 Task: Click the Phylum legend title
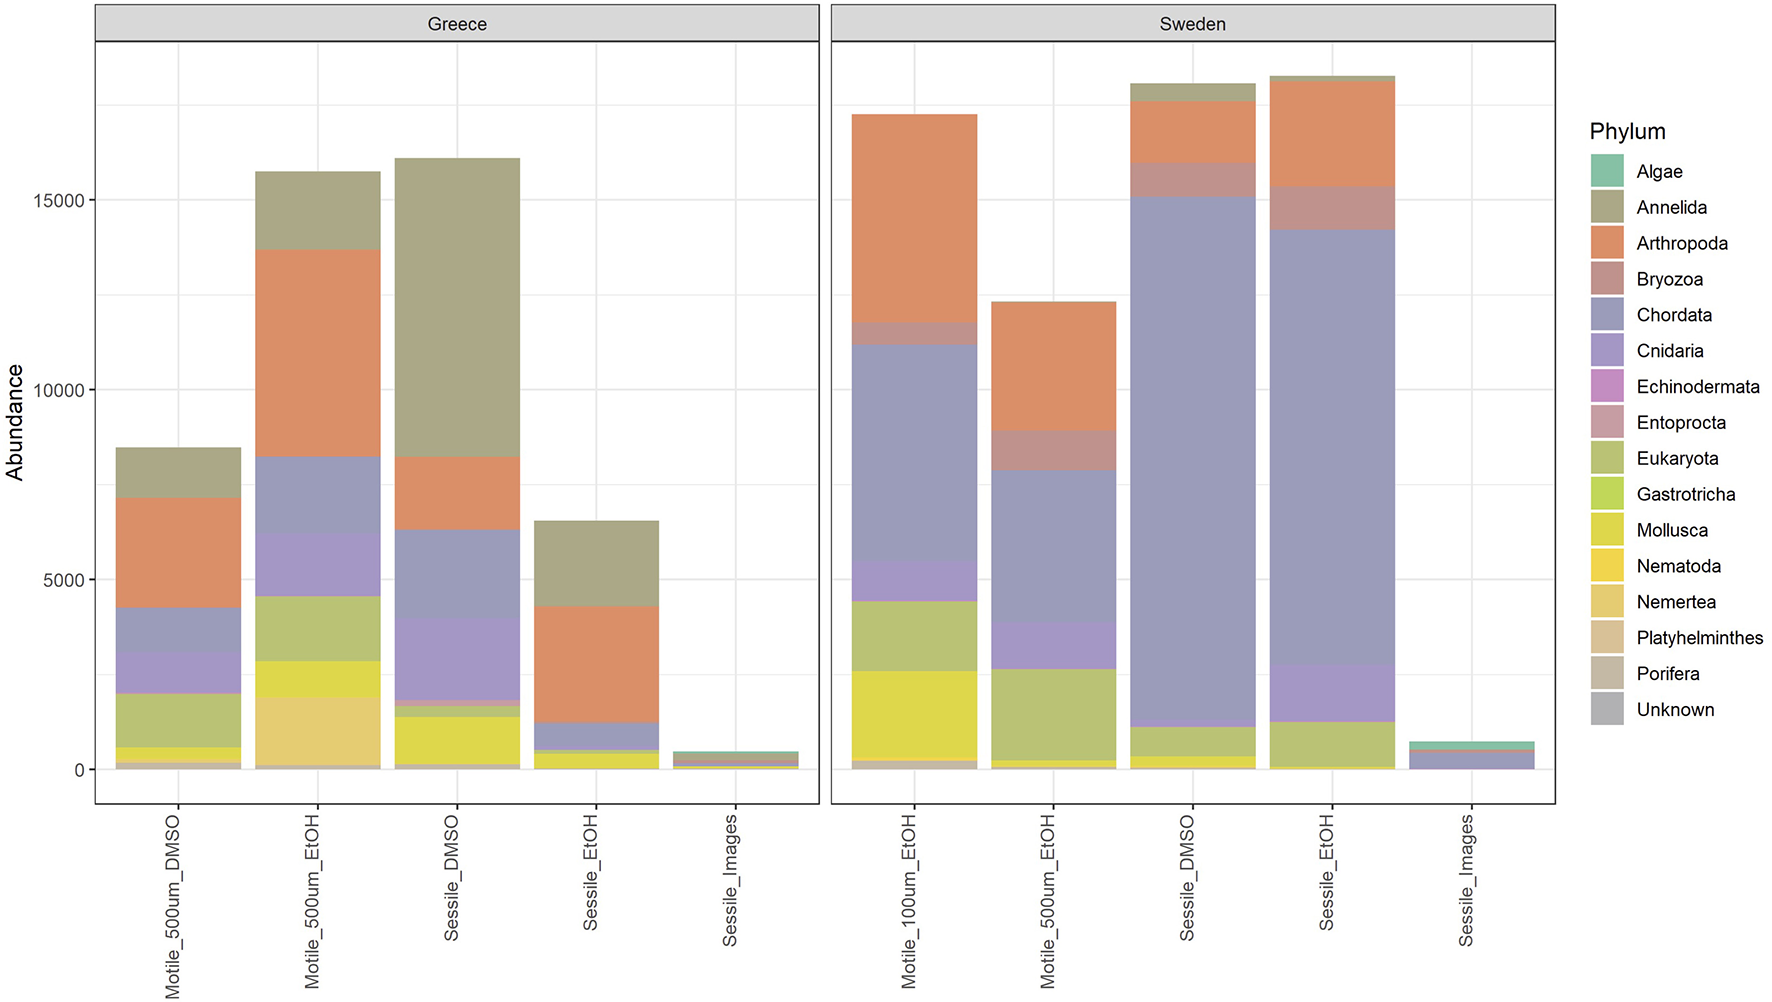coord(1627,132)
